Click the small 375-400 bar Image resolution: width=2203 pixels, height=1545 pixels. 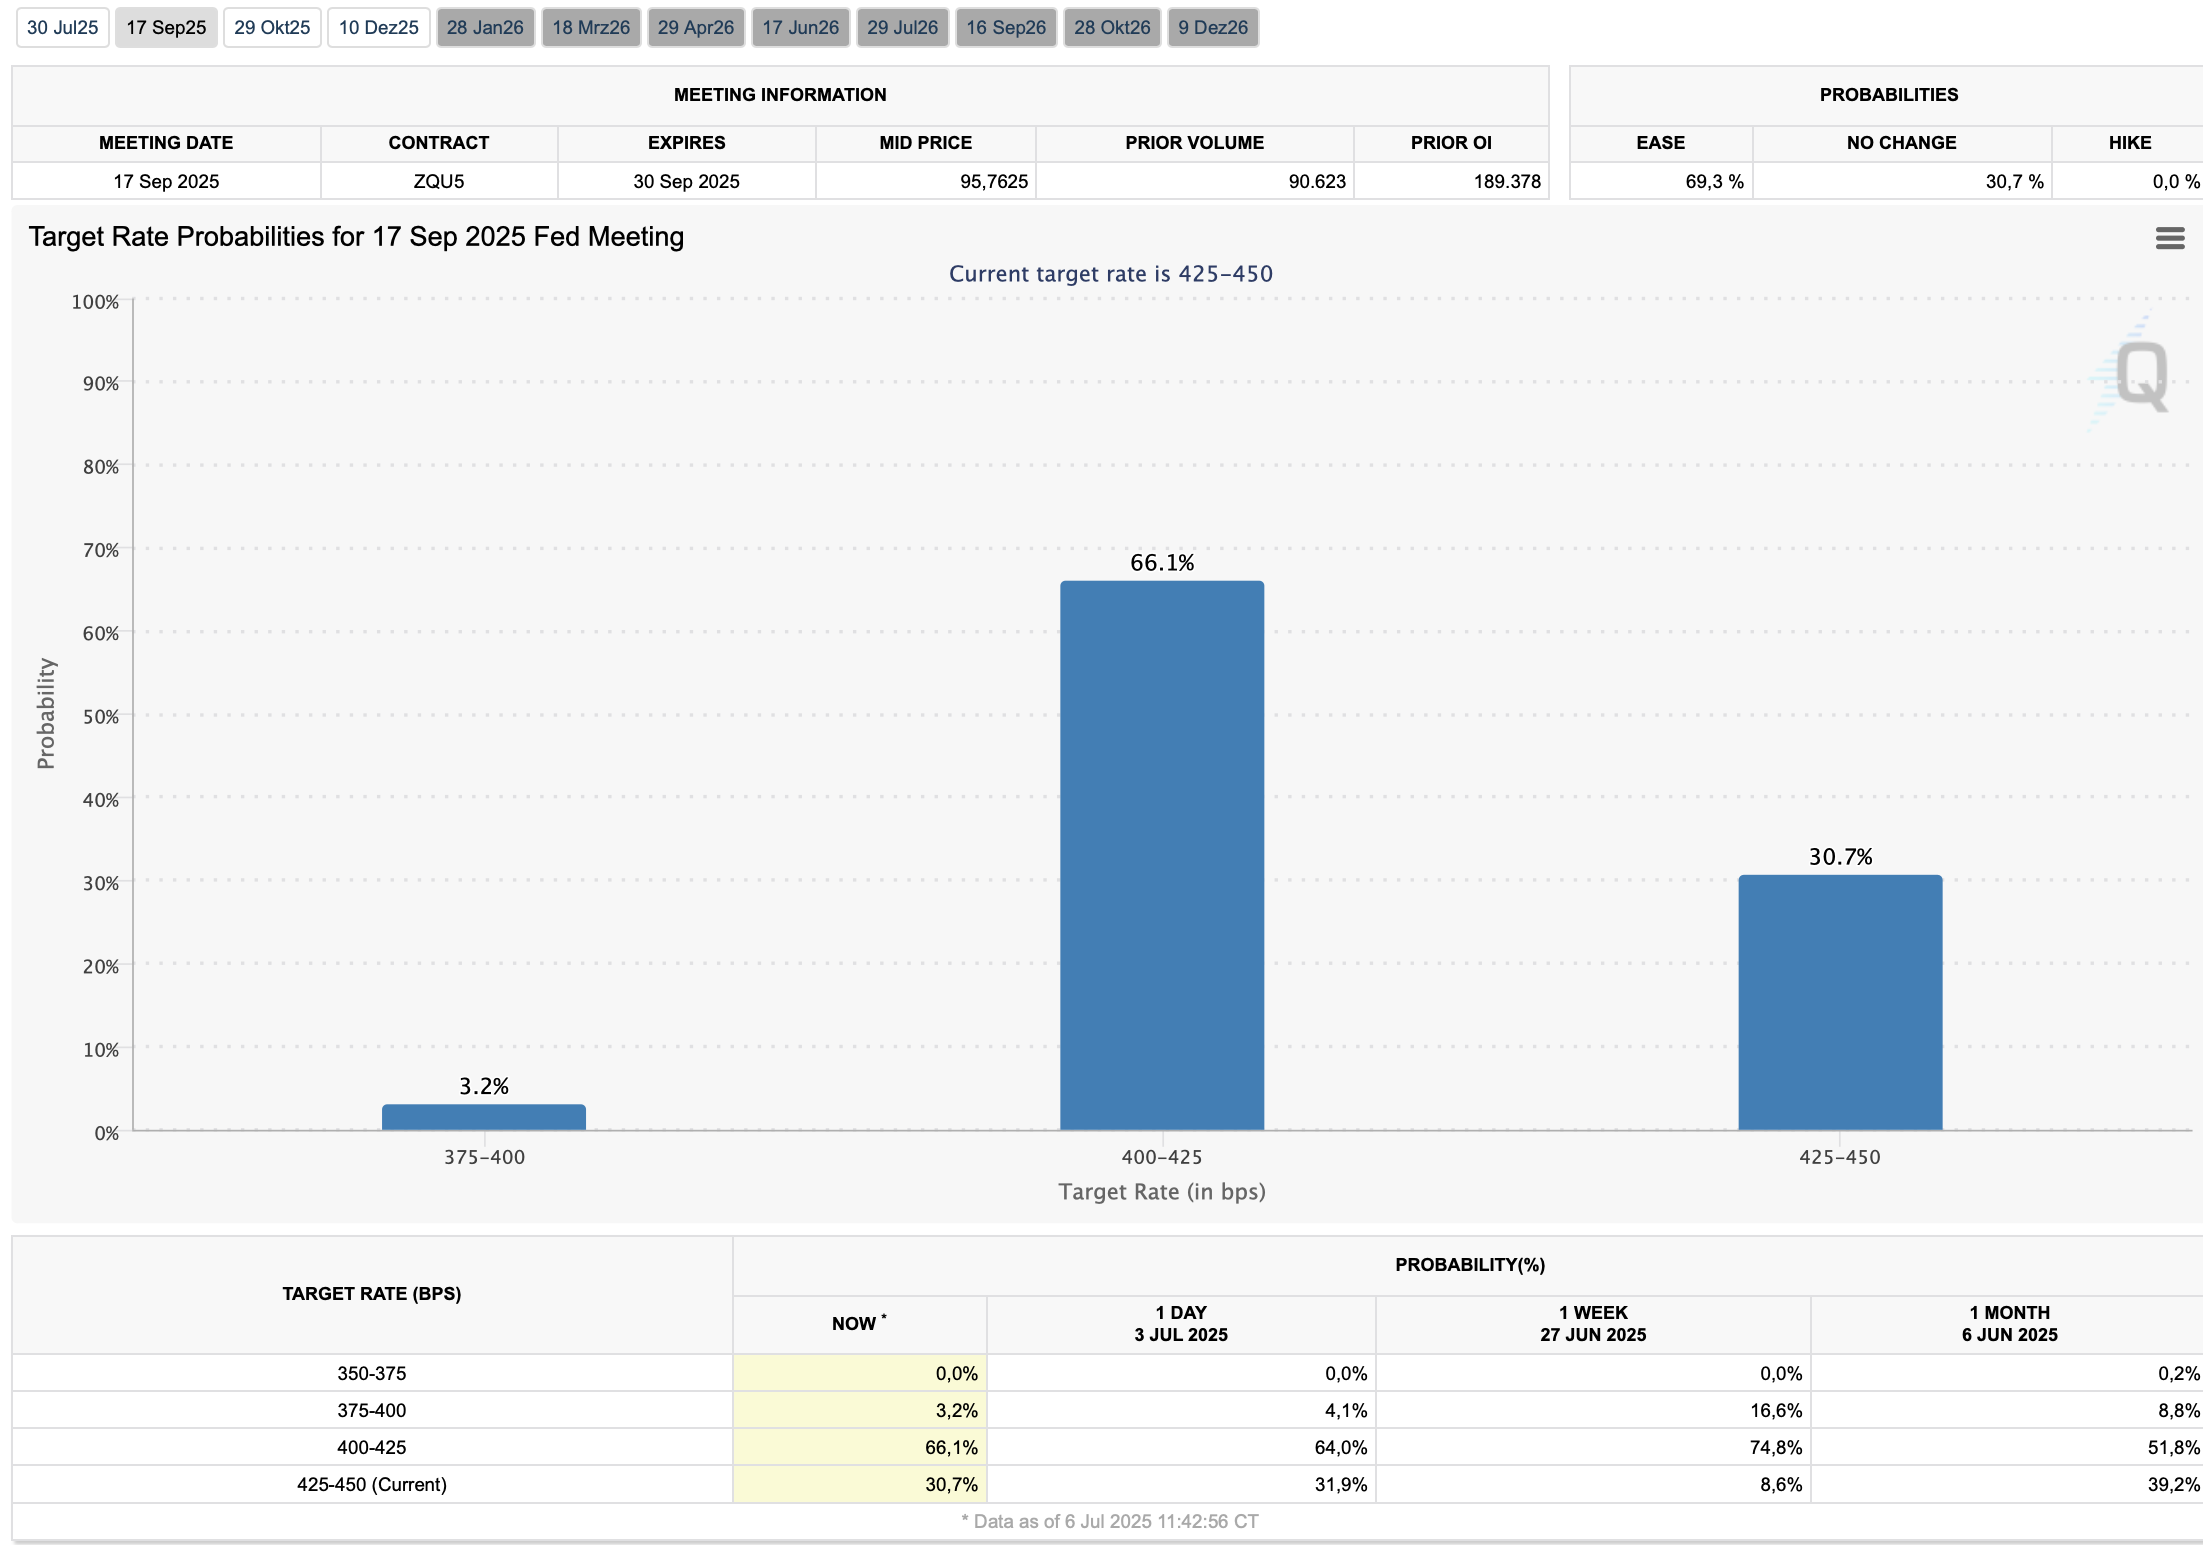pos(484,1117)
